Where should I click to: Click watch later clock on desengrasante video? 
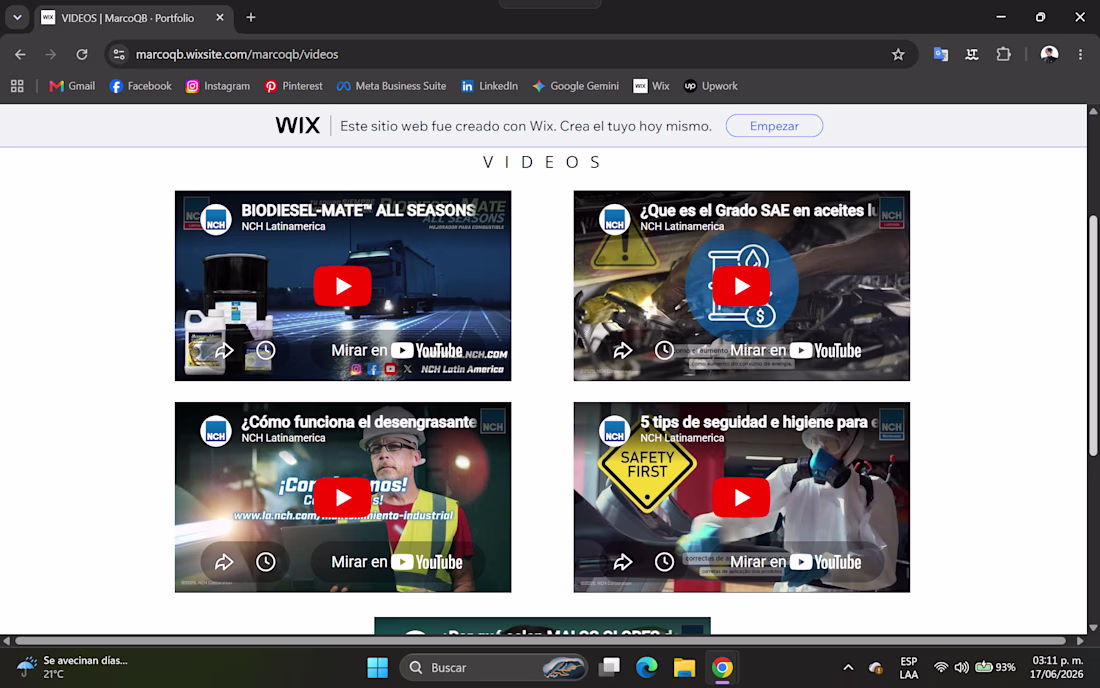coord(265,562)
